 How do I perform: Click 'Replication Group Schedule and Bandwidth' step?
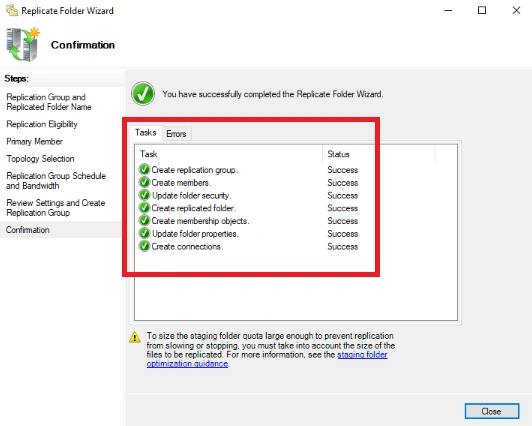tap(56, 180)
